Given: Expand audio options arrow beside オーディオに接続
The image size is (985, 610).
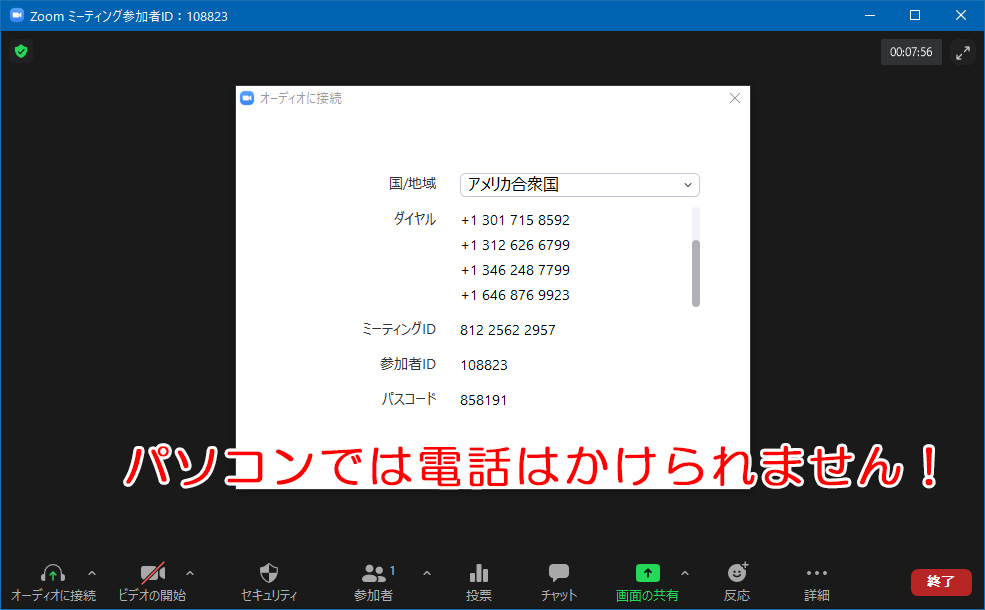Looking at the screenshot, I should click(x=92, y=573).
